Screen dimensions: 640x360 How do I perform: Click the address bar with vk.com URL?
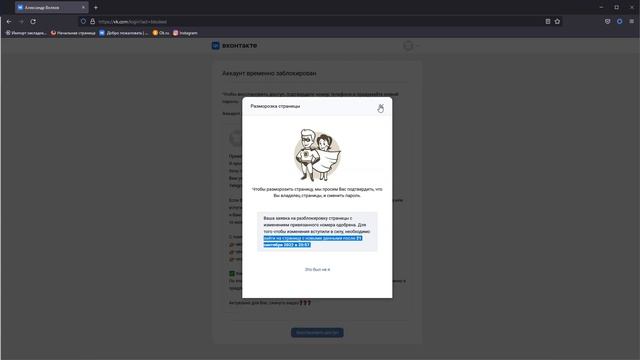(x=320, y=21)
